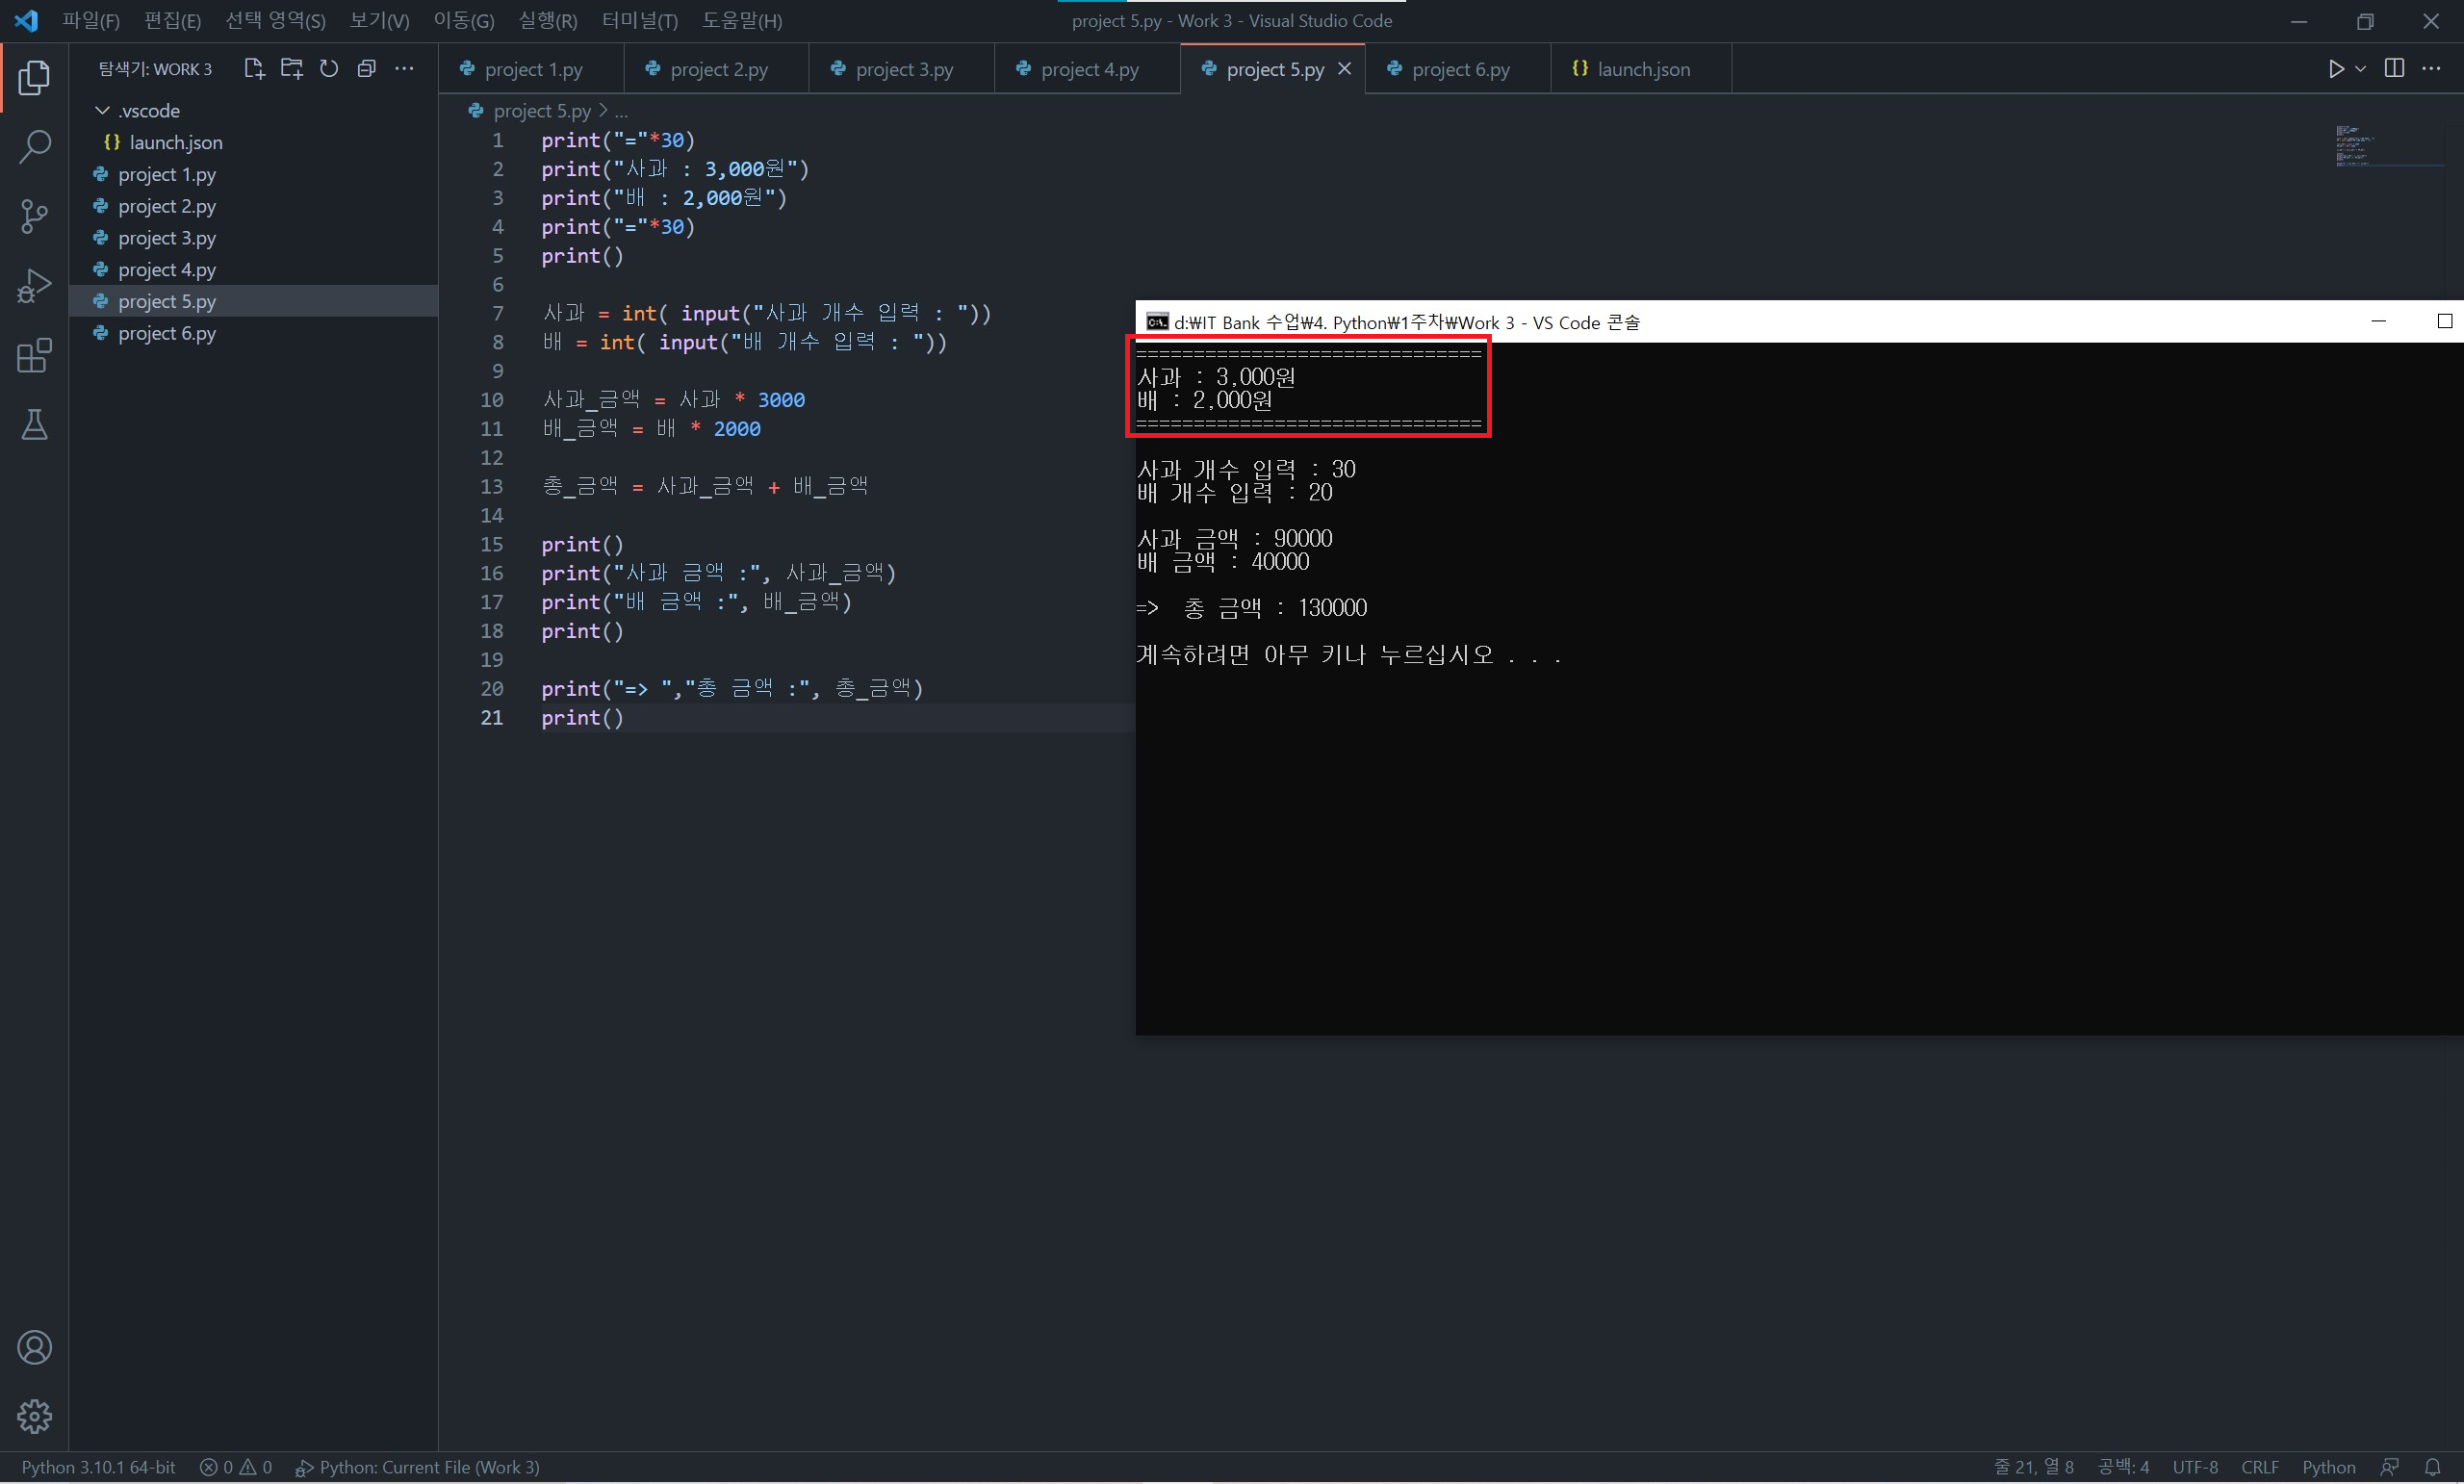Open explorer Views and More Actions menu
The width and height of the screenshot is (2464, 1484).
pyautogui.click(x=404, y=68)
